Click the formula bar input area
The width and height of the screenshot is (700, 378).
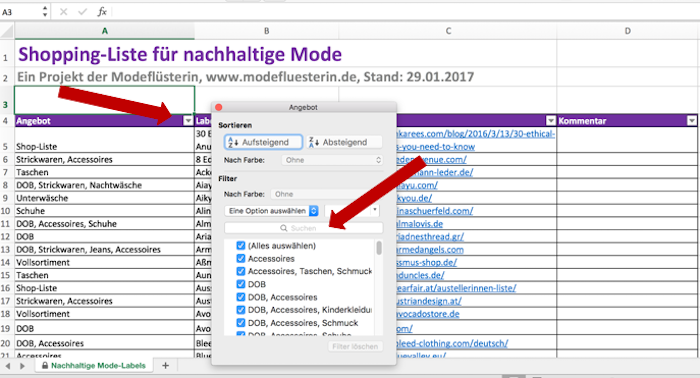click(405, 12)
